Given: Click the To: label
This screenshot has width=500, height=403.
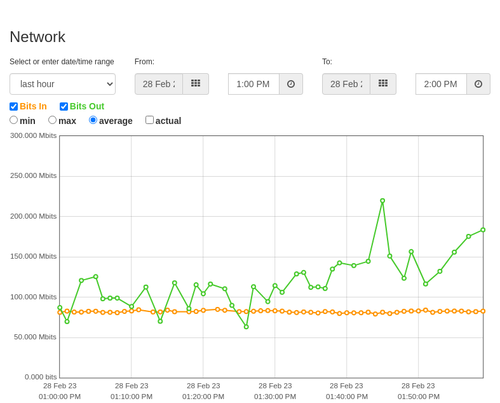Looking at the screenshot, I should point(327,62).
